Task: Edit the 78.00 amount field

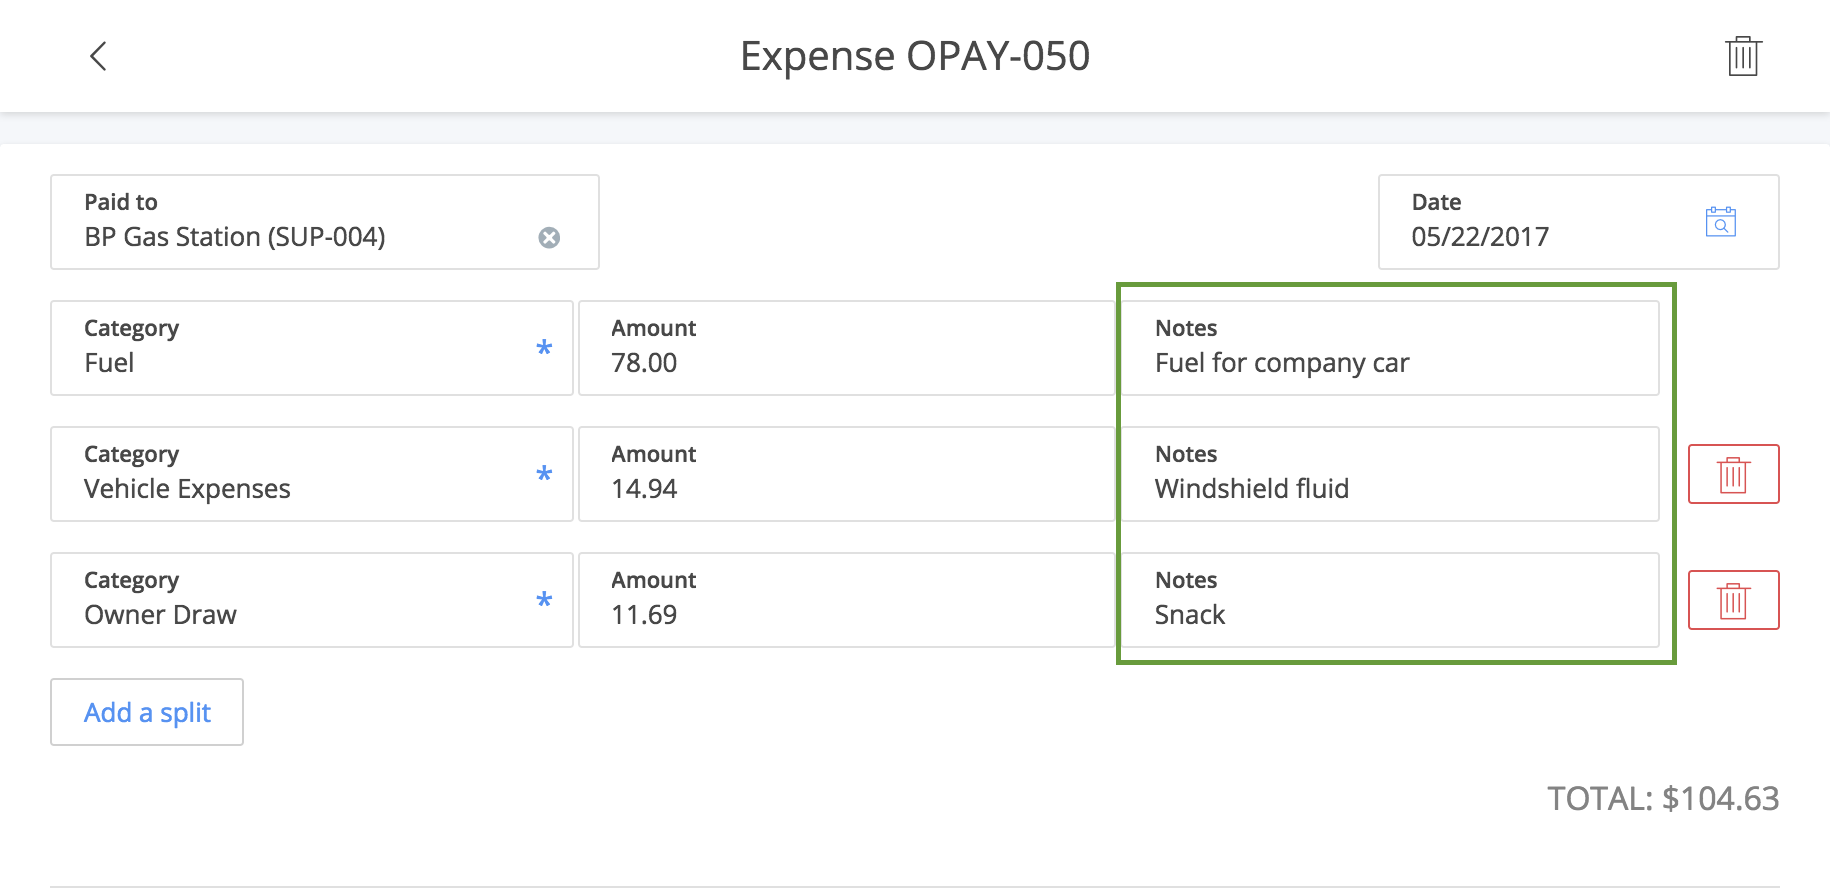Action: (x=847, y=348)
